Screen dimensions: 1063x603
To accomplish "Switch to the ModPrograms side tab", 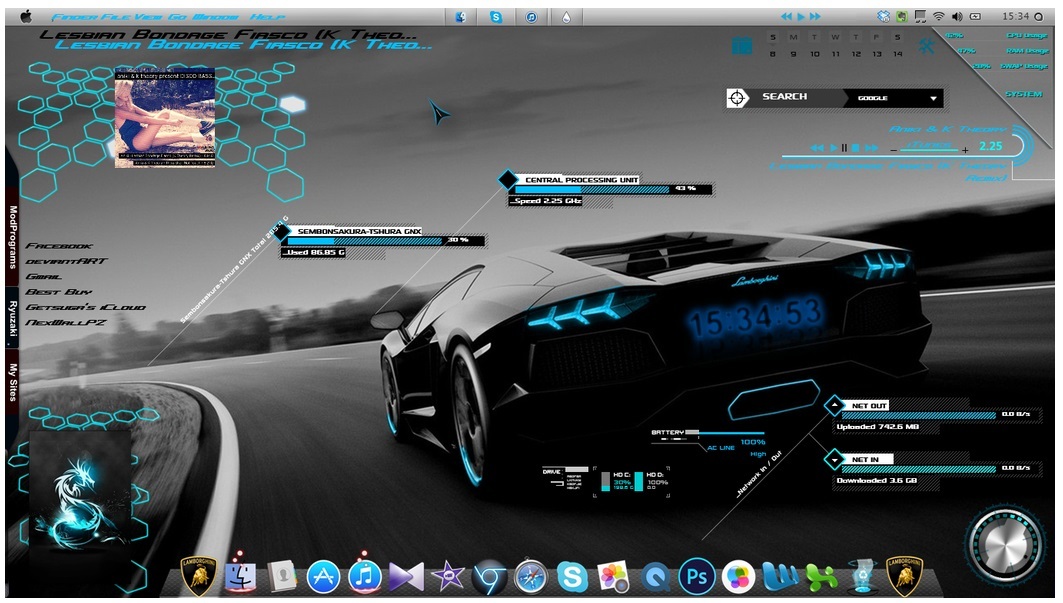I will click(12, 238).
